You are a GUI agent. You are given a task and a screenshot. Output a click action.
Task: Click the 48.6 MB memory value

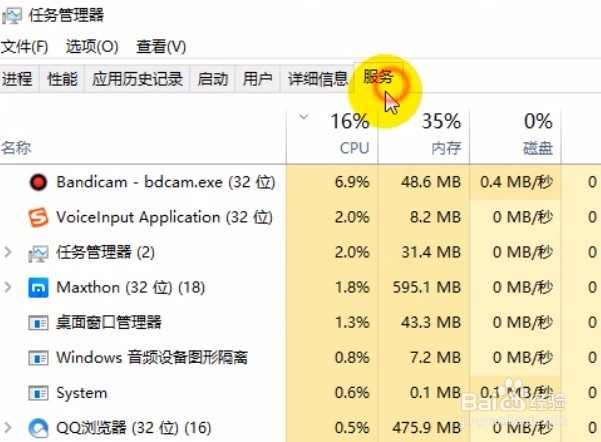pos(431,182)
